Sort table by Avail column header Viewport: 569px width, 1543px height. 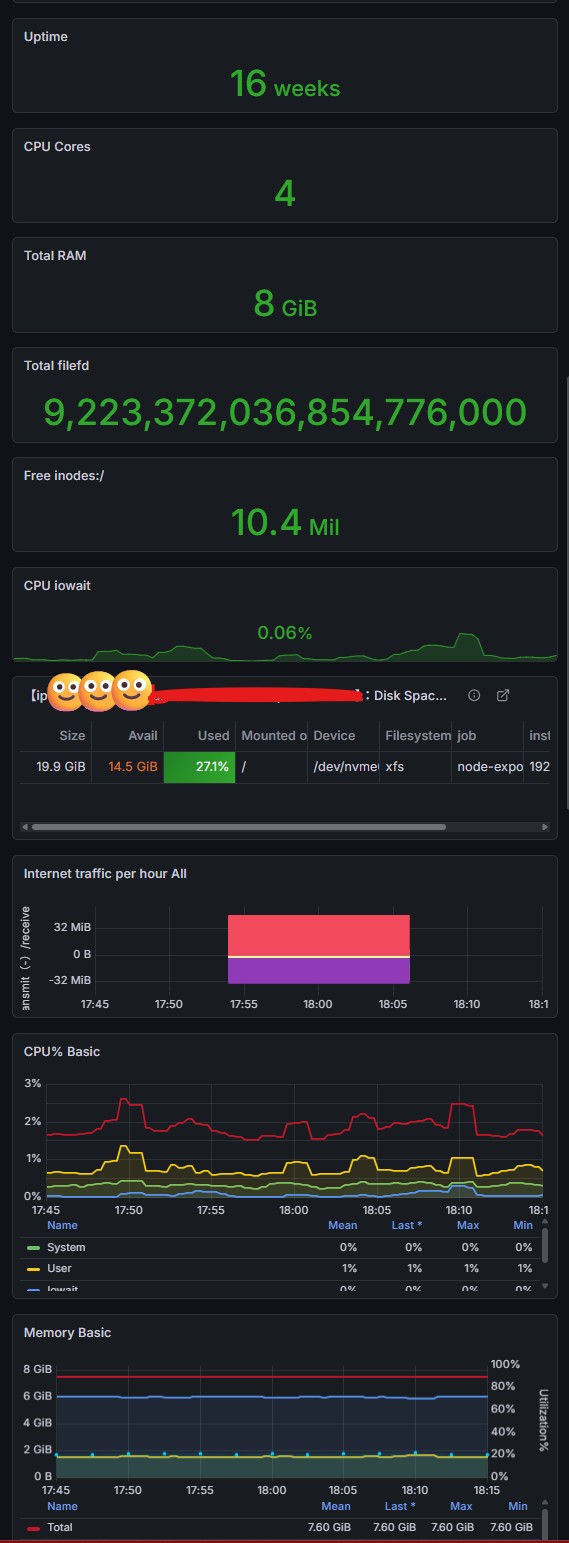click(x=143, y=735)
